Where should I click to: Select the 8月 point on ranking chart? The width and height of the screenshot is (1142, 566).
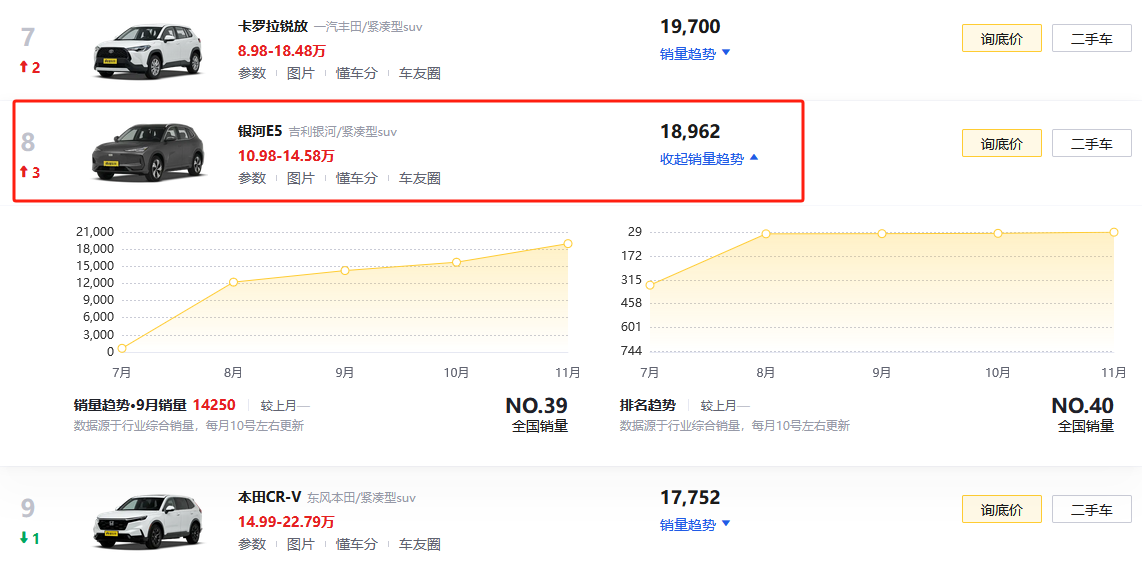tap(765, 233)
